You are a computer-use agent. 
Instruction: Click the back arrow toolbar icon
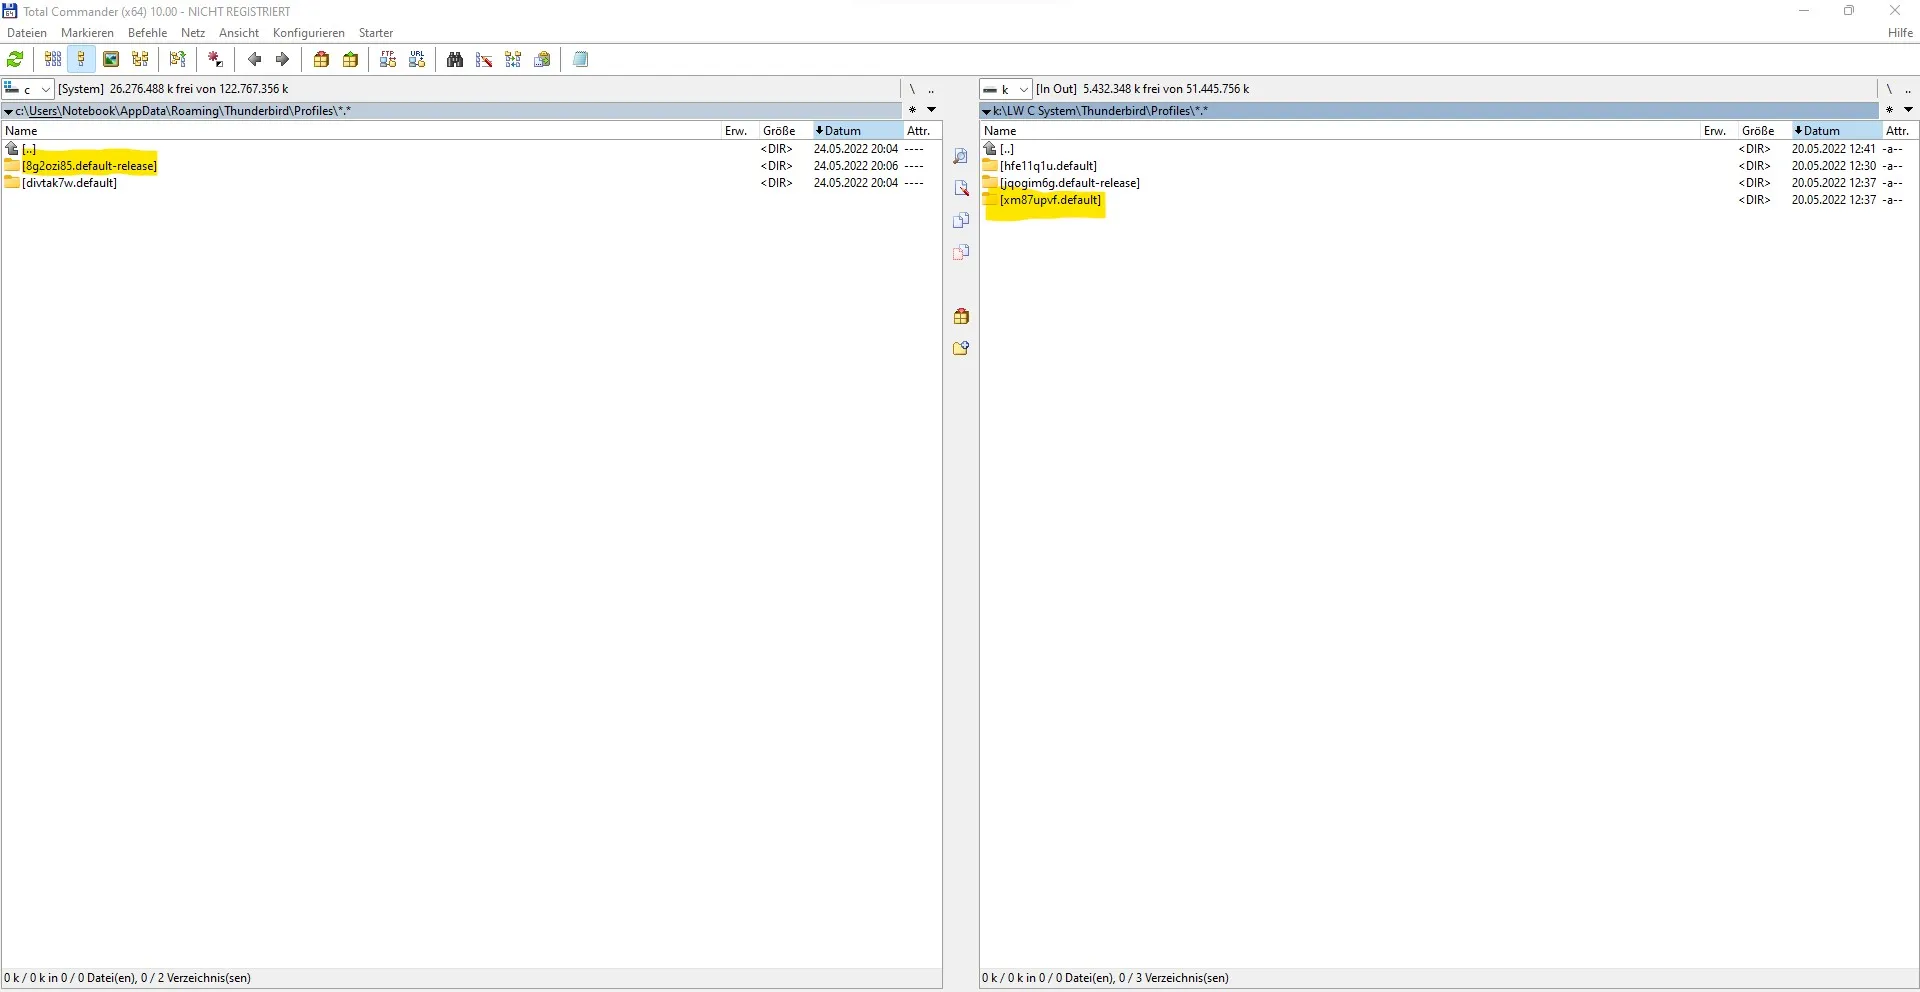tap(254, 60)
